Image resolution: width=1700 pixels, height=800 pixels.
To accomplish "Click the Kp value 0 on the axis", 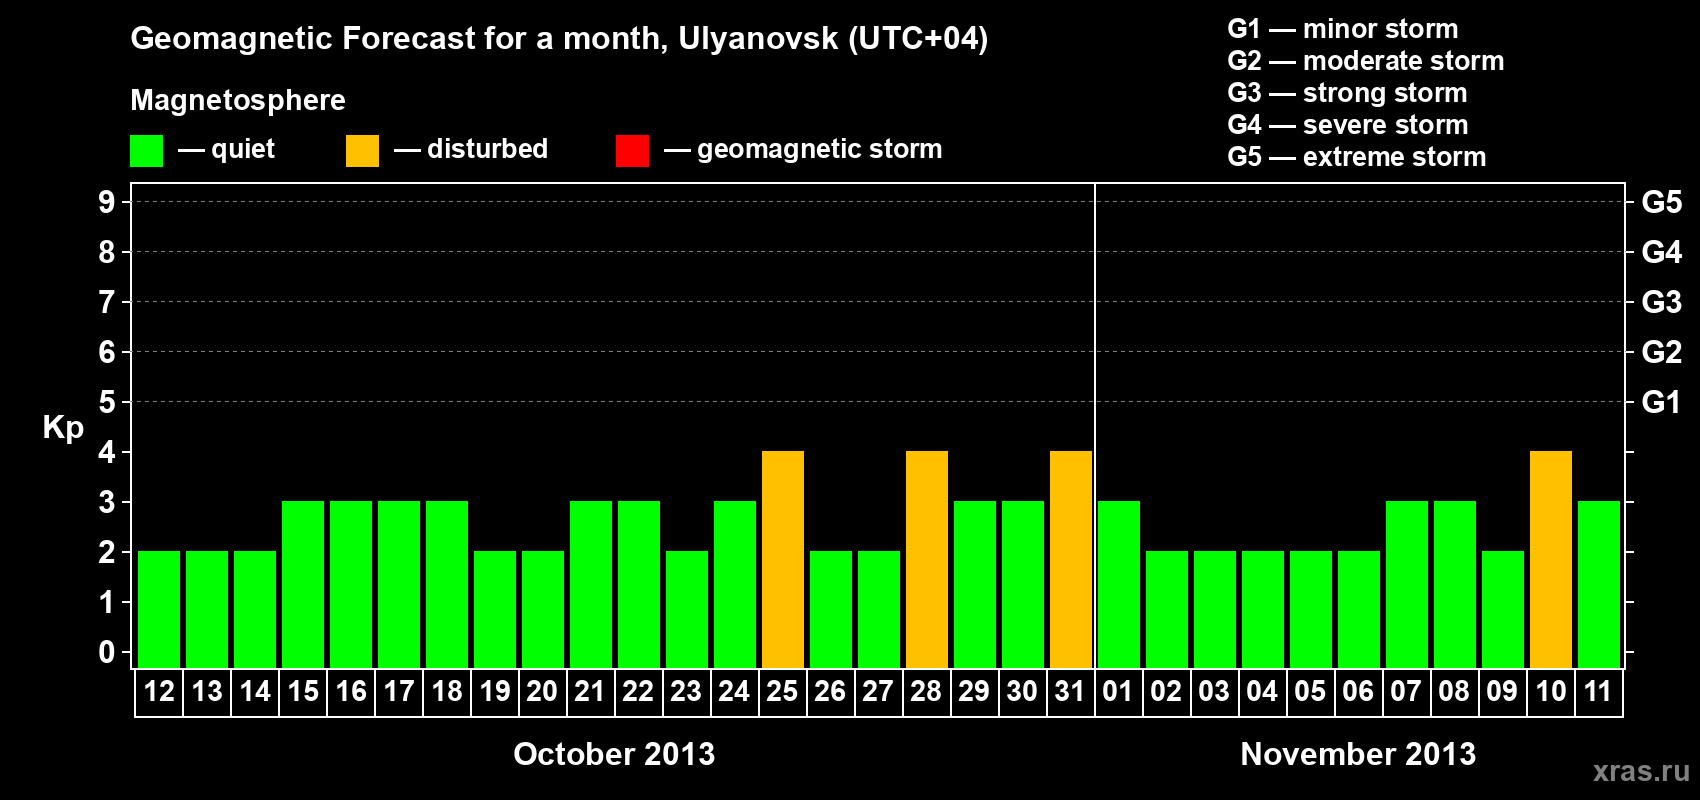I will 107,652.
